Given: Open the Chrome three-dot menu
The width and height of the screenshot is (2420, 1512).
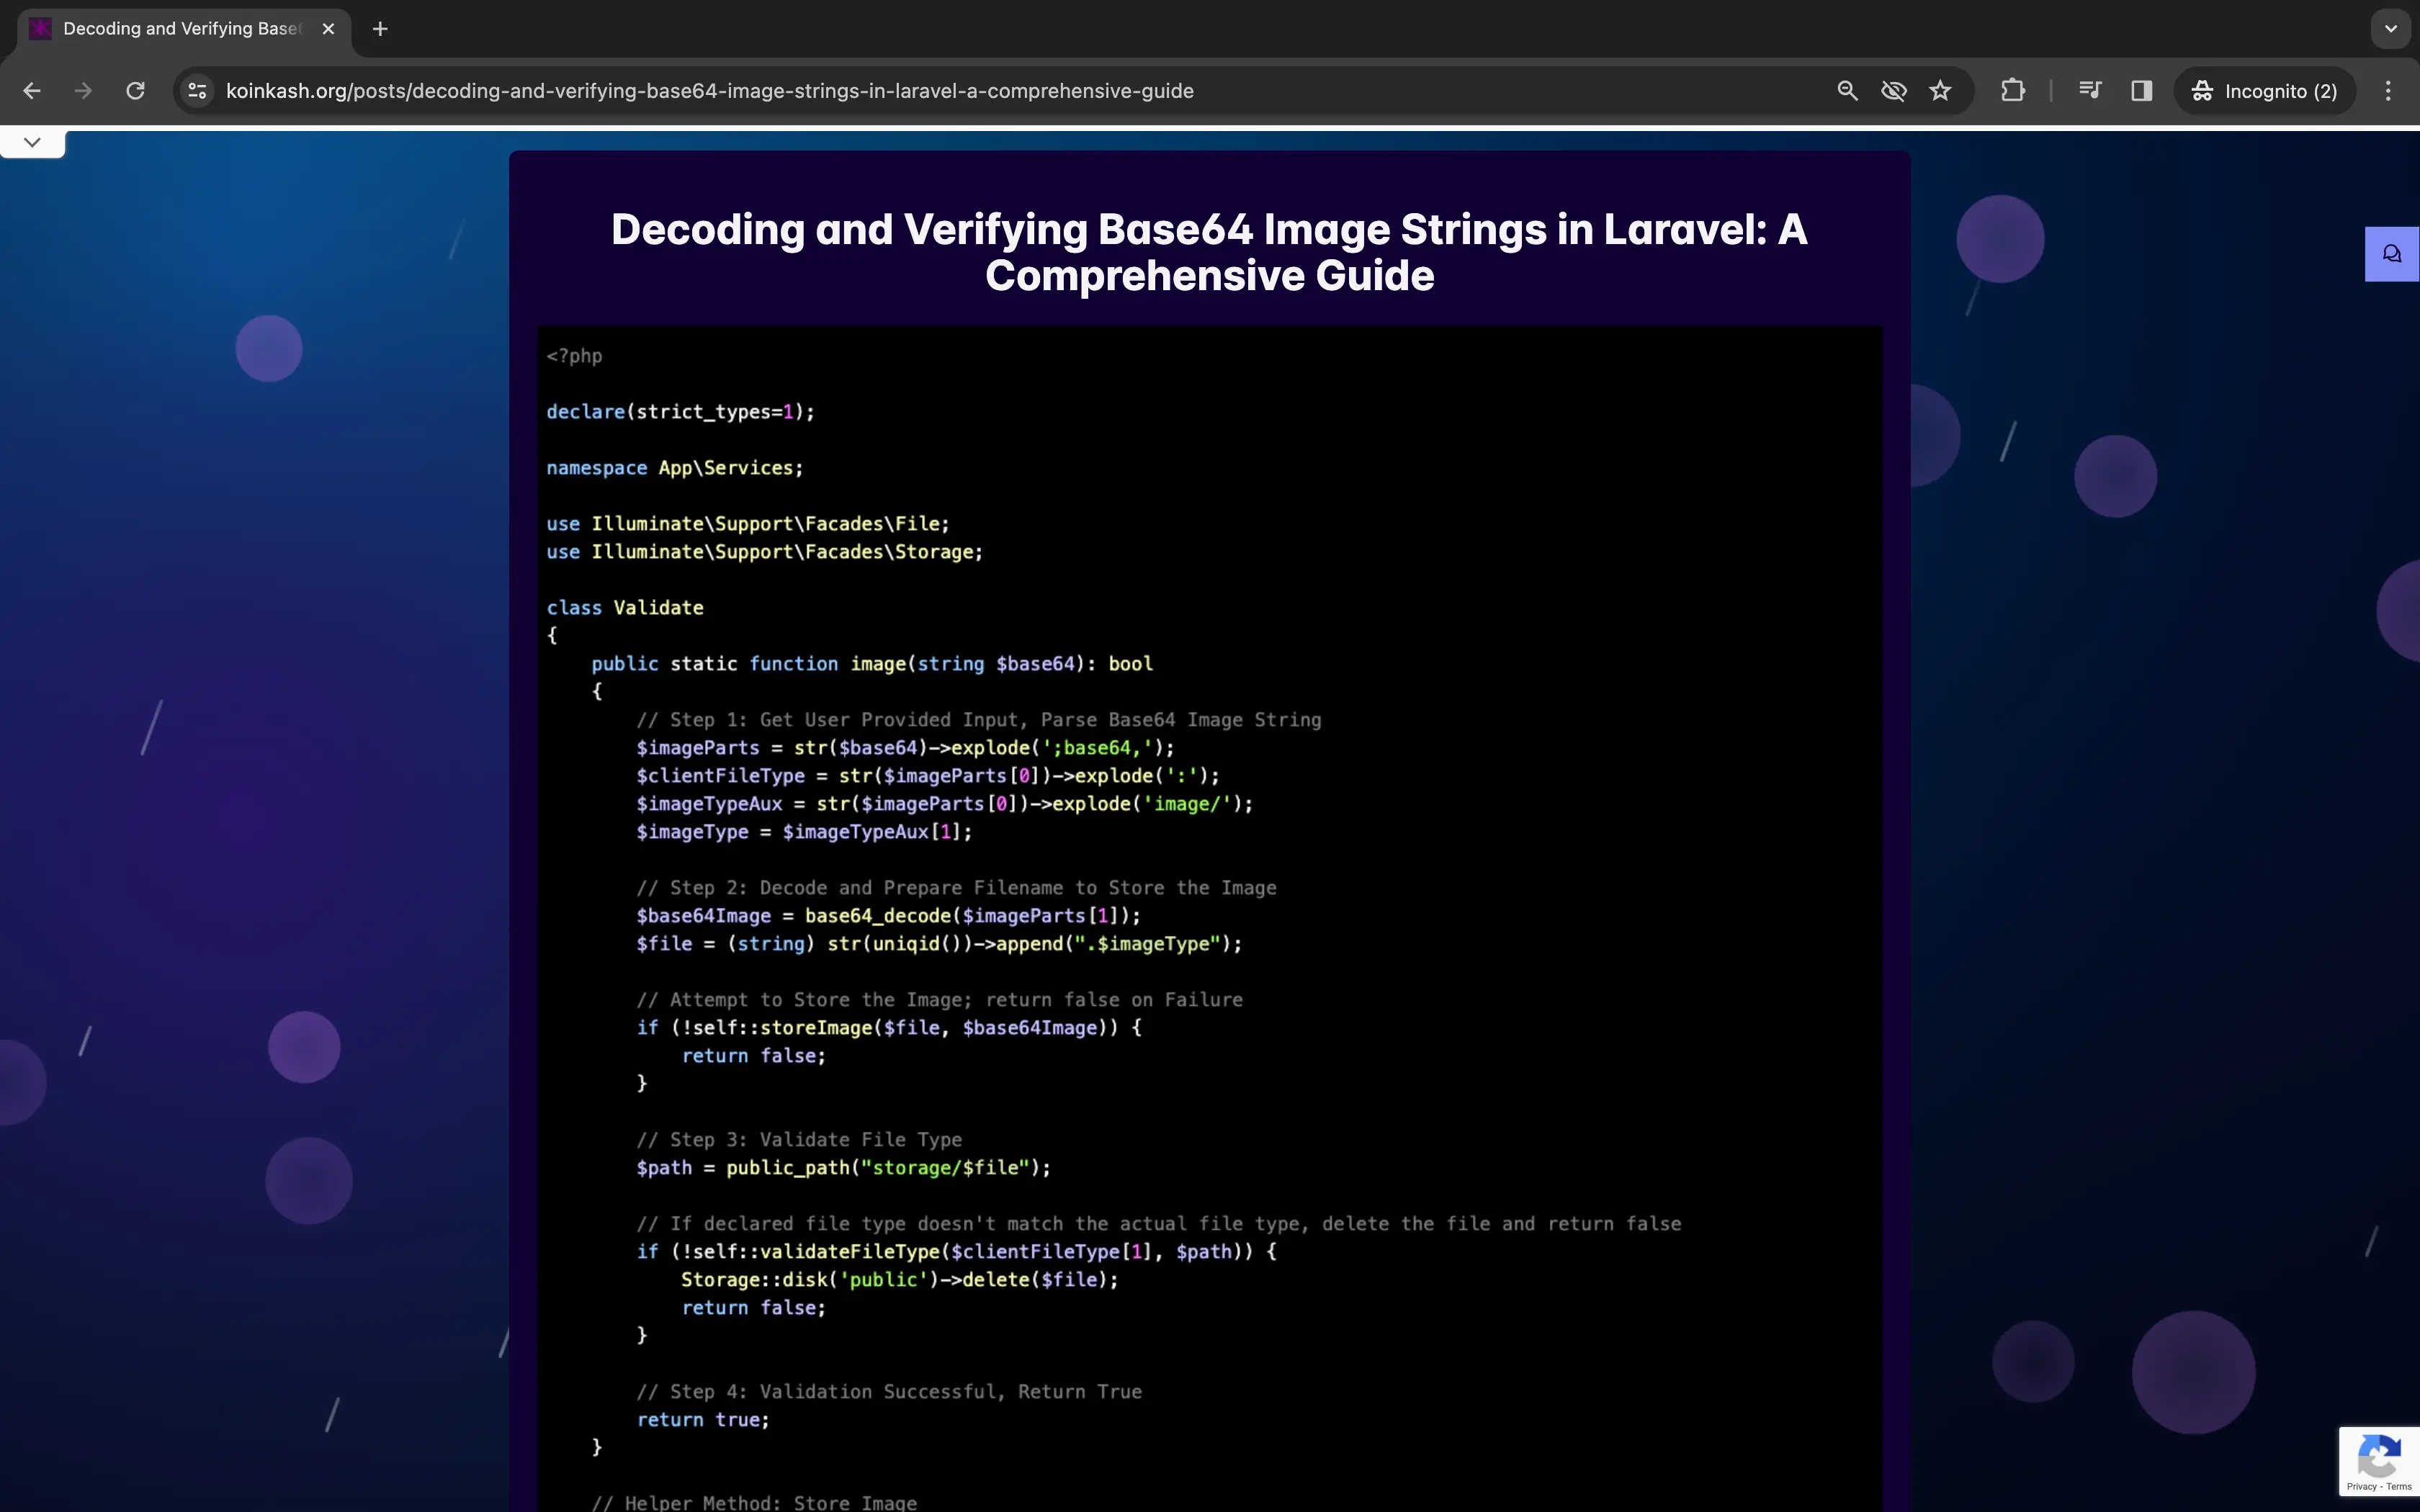Looking at the screenshot, I should (2389, 91).
